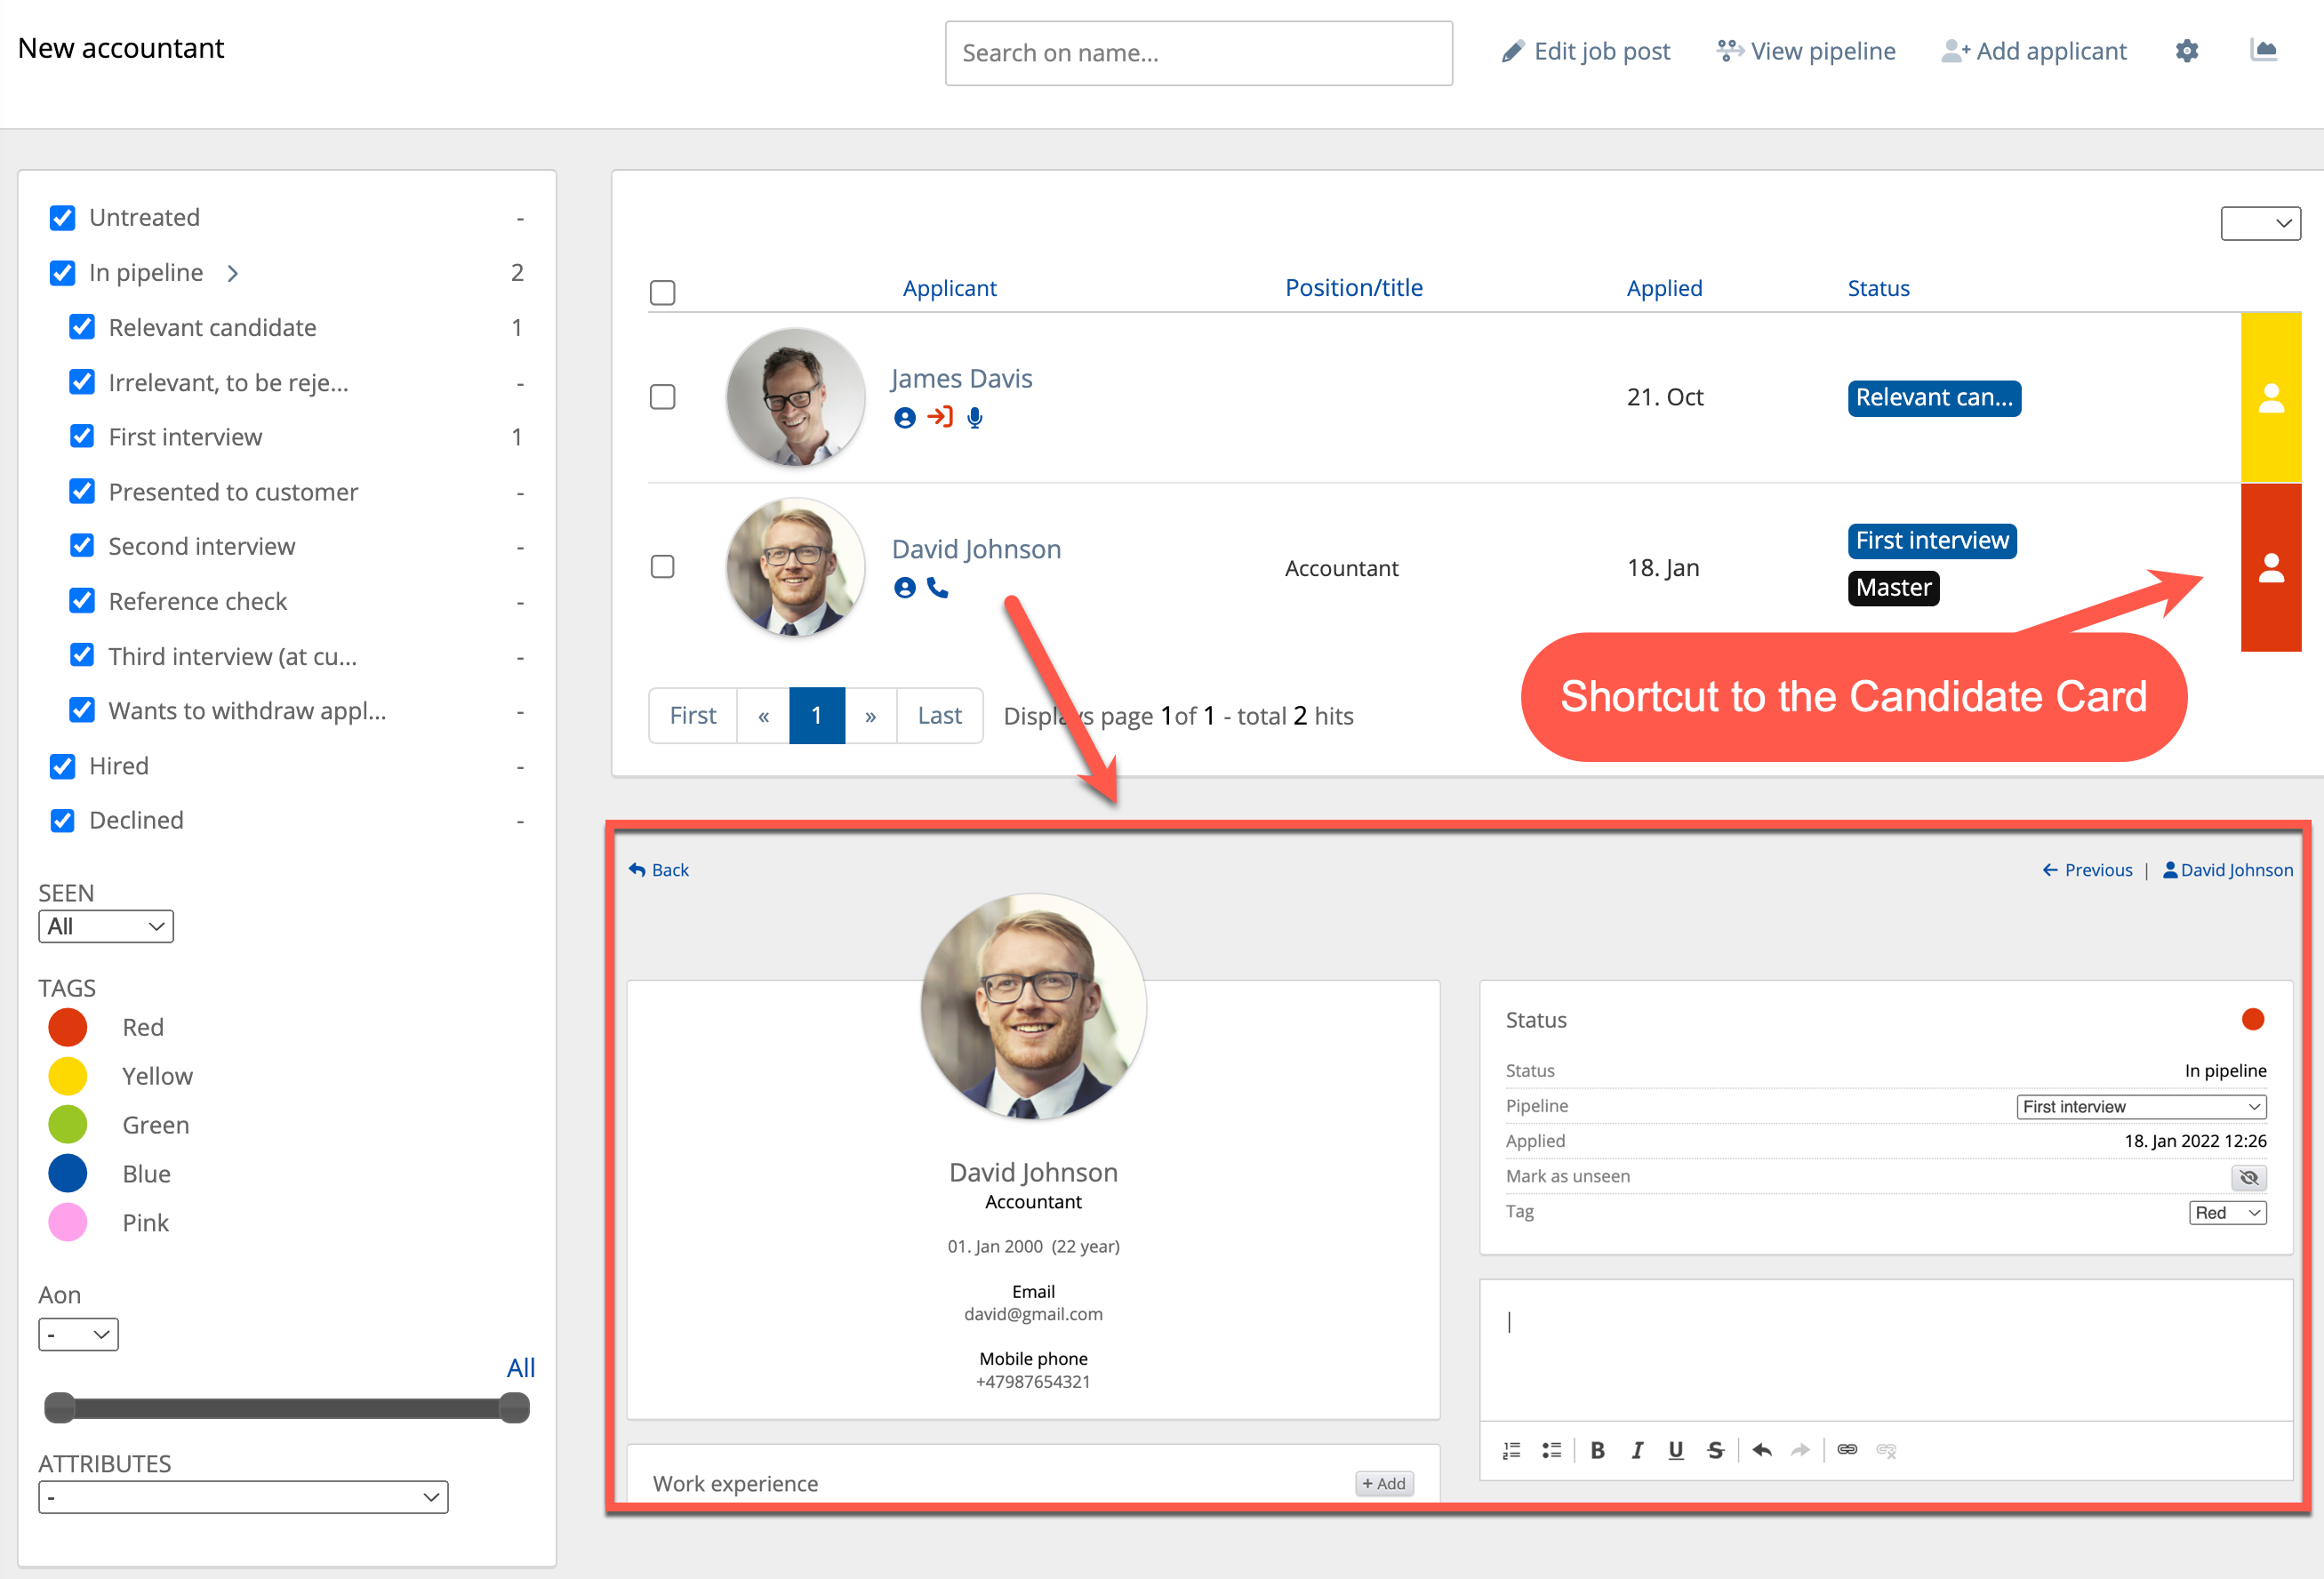The image size is (2324, 1579).
Task: Click Edit job post
Action: (x=1587, y=51)
